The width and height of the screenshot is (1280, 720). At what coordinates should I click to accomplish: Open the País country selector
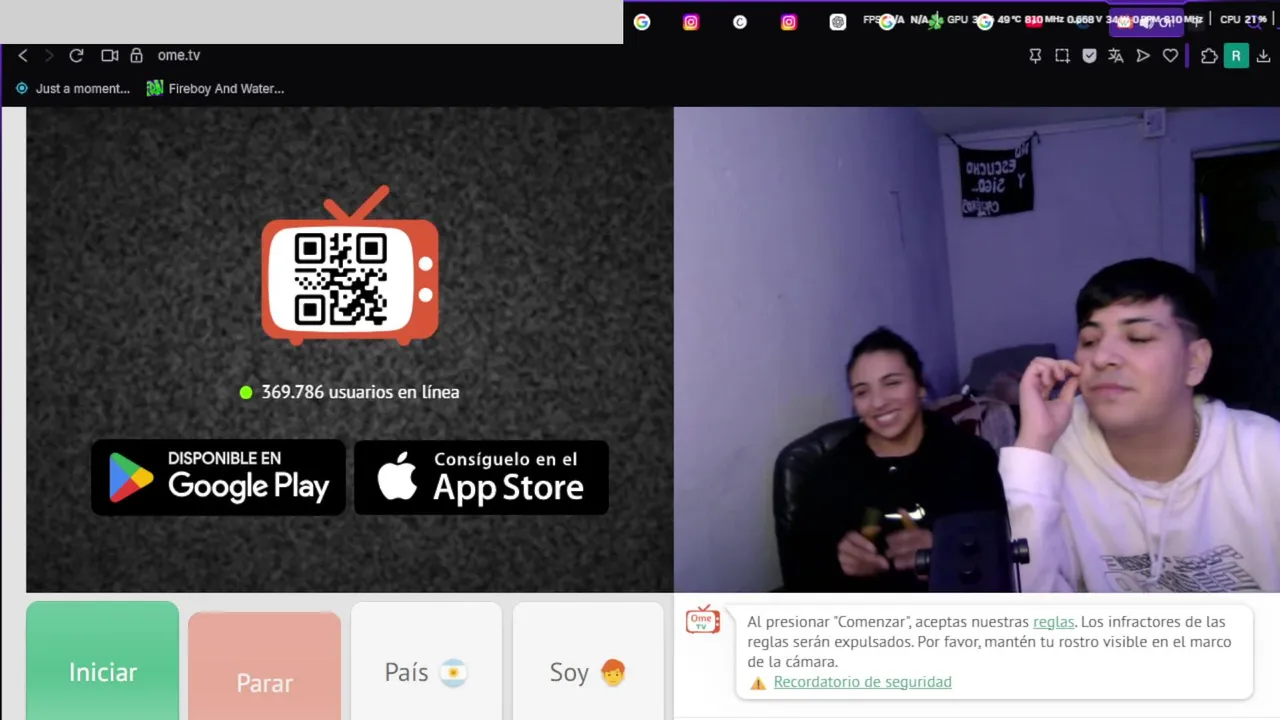tap(426, 661)
